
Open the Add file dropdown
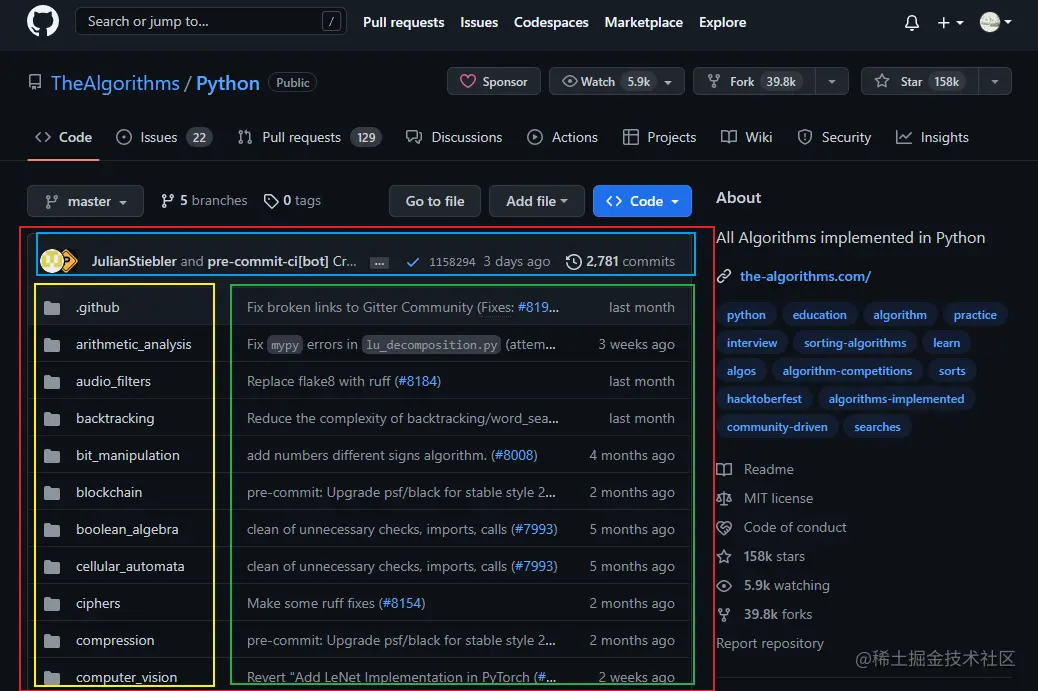pos(536,201)
